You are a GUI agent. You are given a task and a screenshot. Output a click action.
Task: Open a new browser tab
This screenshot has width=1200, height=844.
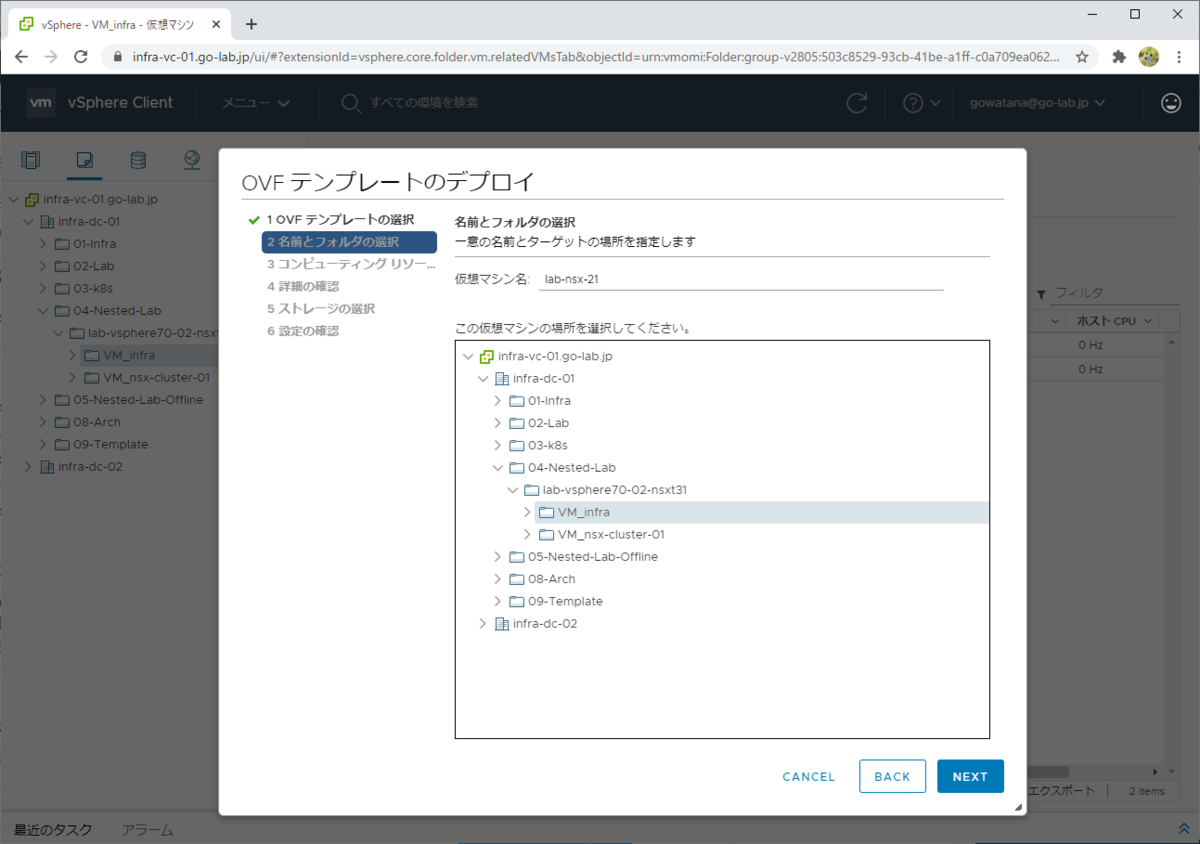coord(251,24)
